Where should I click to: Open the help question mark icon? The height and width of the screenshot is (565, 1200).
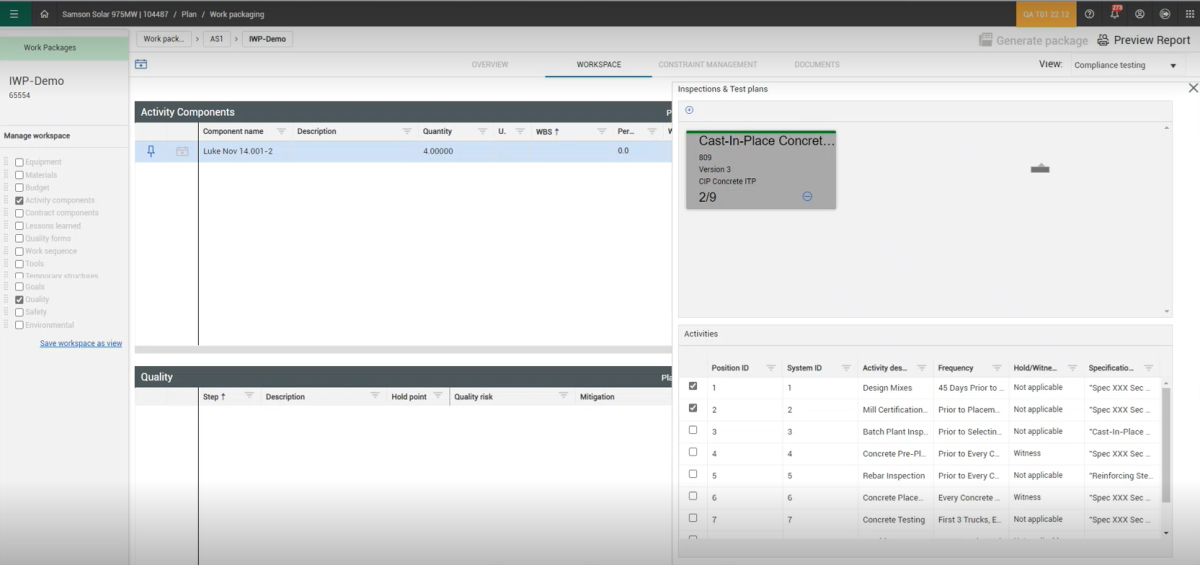(x=1089, y=14)
